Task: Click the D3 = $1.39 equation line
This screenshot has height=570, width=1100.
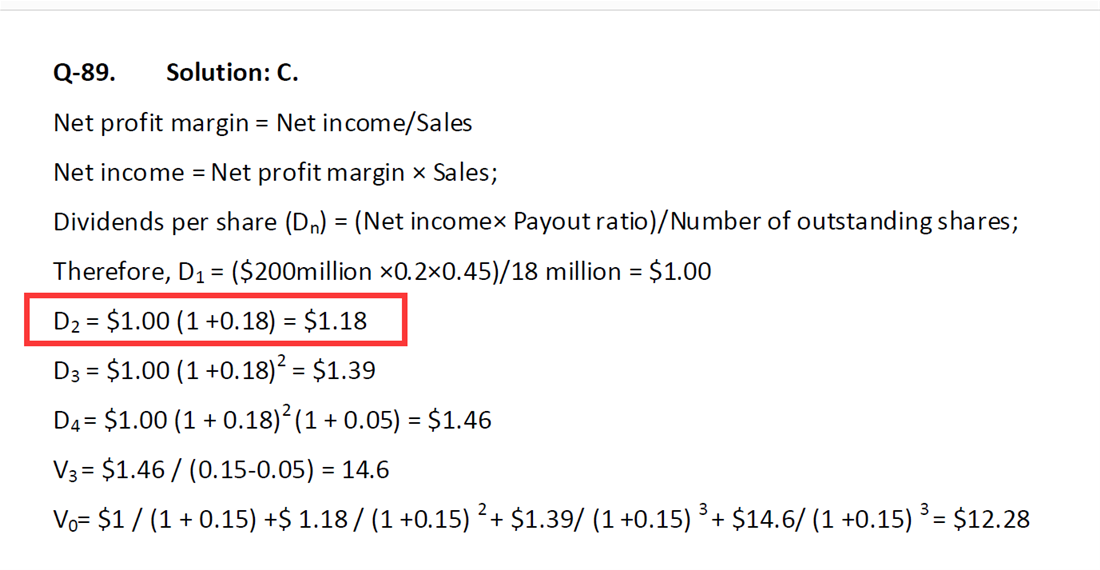Action: pos(214,369)
